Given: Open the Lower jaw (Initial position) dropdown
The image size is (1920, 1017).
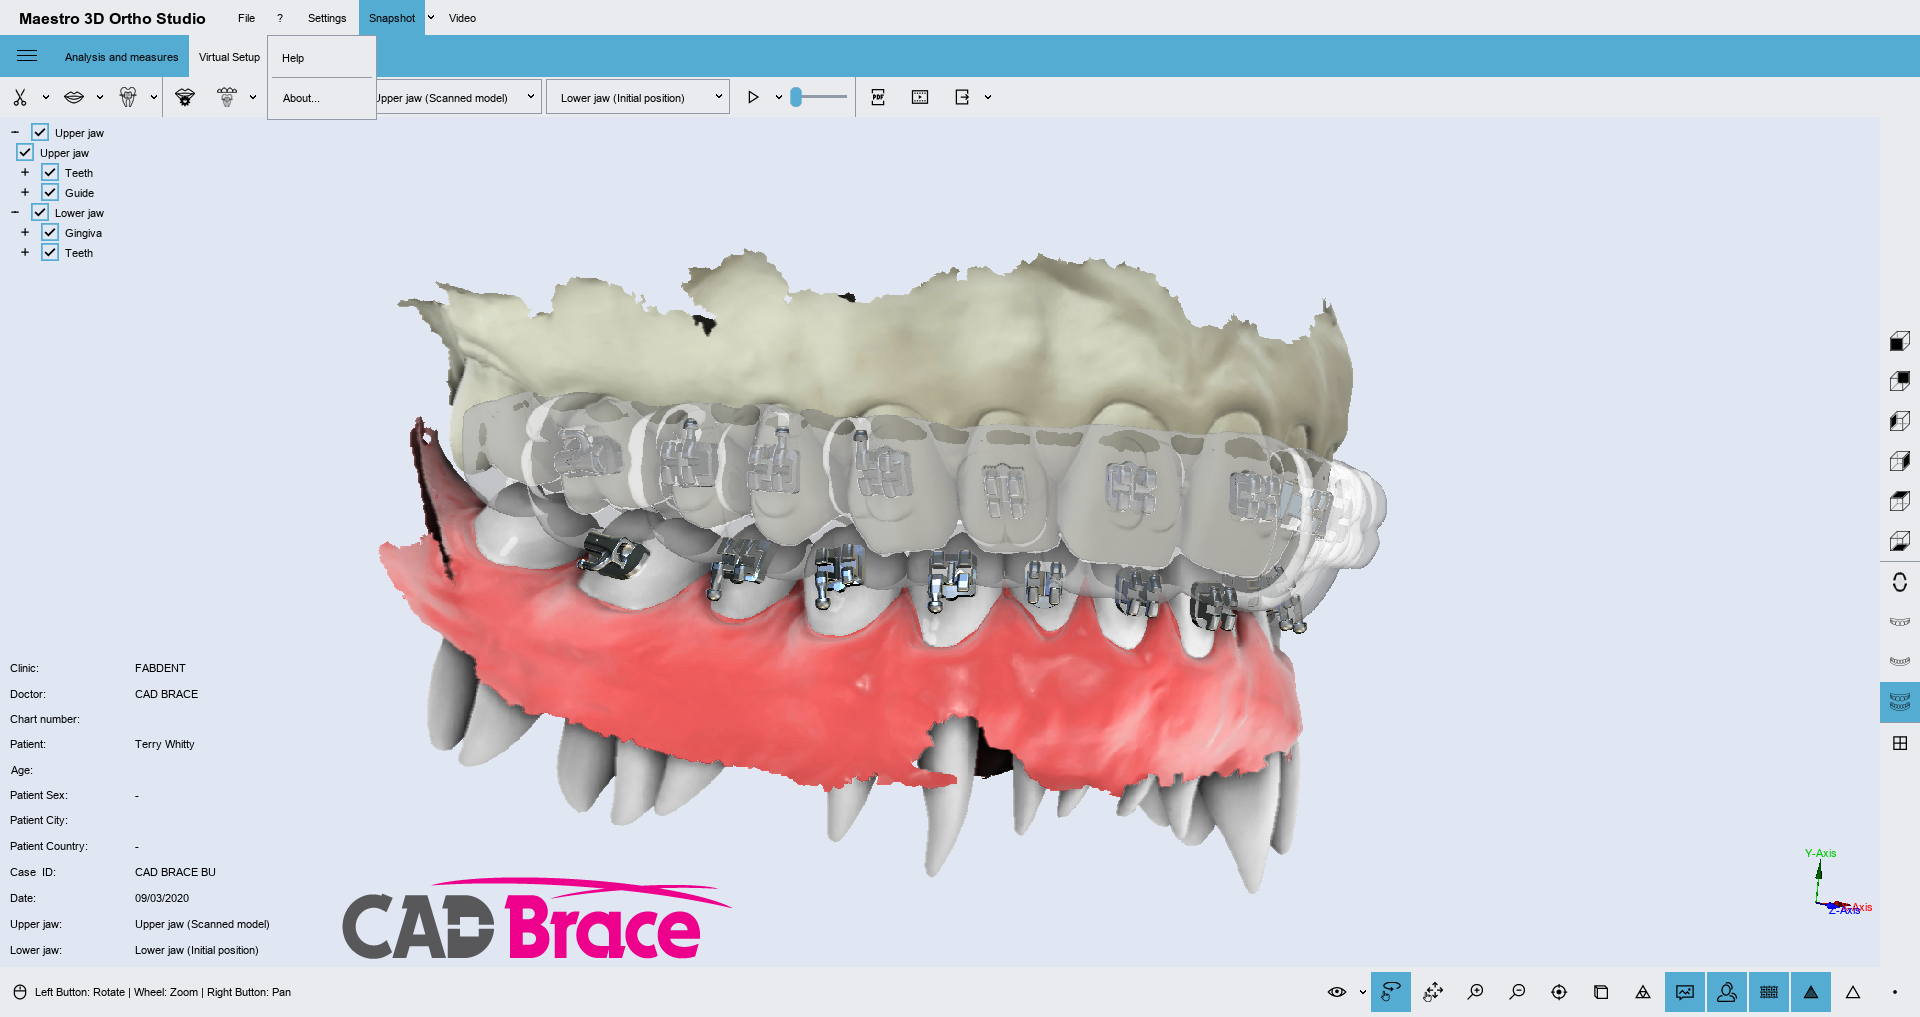Looking at the screenshot, I should (638, 97).
